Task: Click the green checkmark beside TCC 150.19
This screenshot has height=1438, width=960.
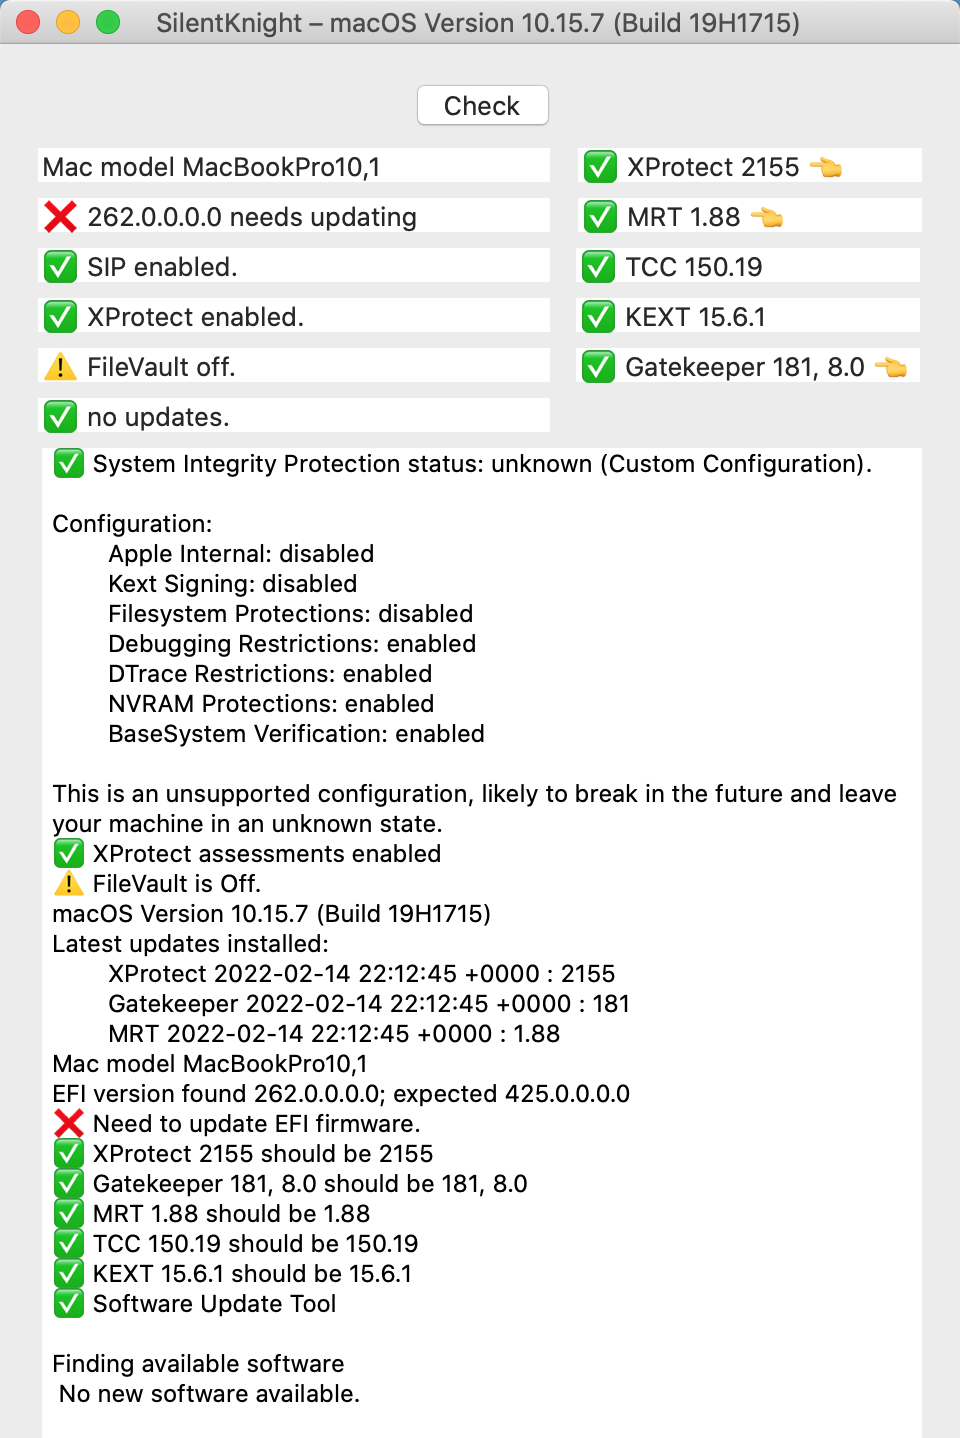Action: click(598, 267)
